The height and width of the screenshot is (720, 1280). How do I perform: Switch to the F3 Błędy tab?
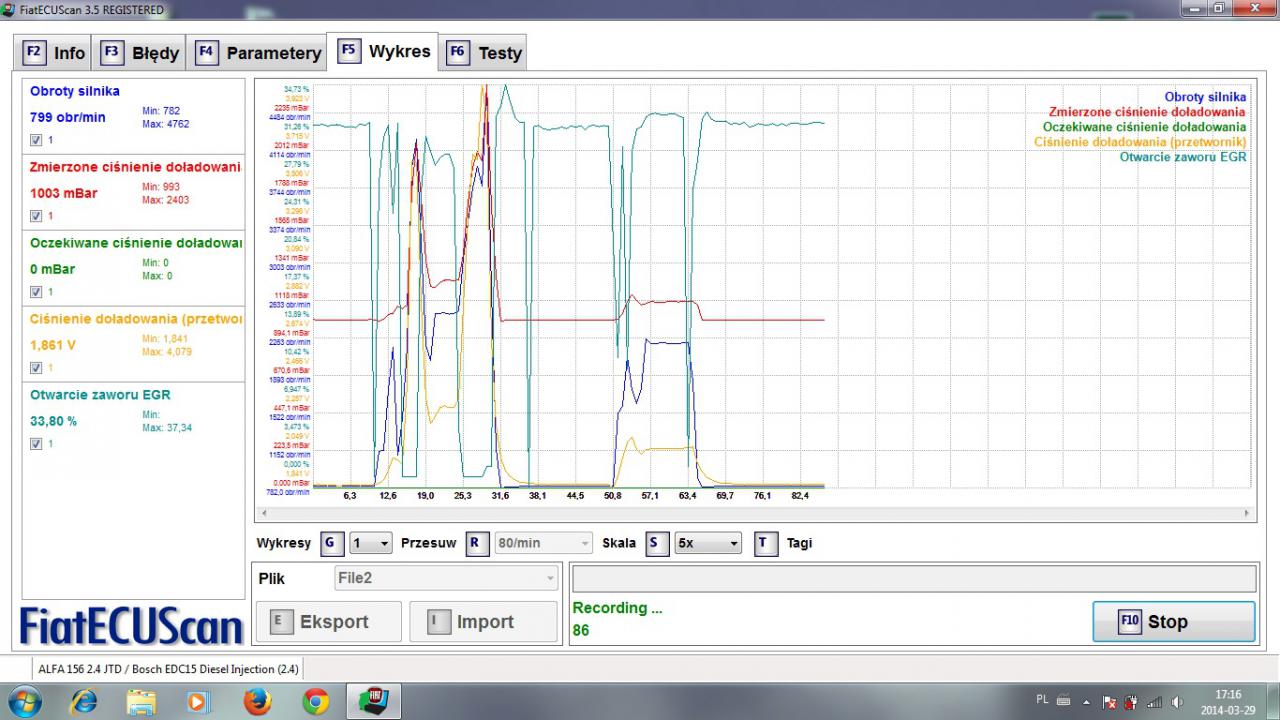click(141, 52)
